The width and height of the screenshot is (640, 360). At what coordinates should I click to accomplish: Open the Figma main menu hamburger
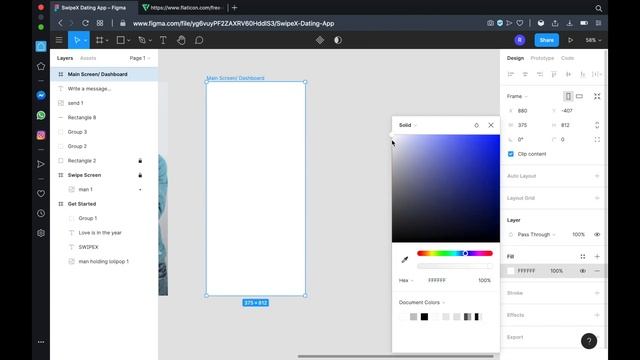pyautogui.click(x=59, y=40)
